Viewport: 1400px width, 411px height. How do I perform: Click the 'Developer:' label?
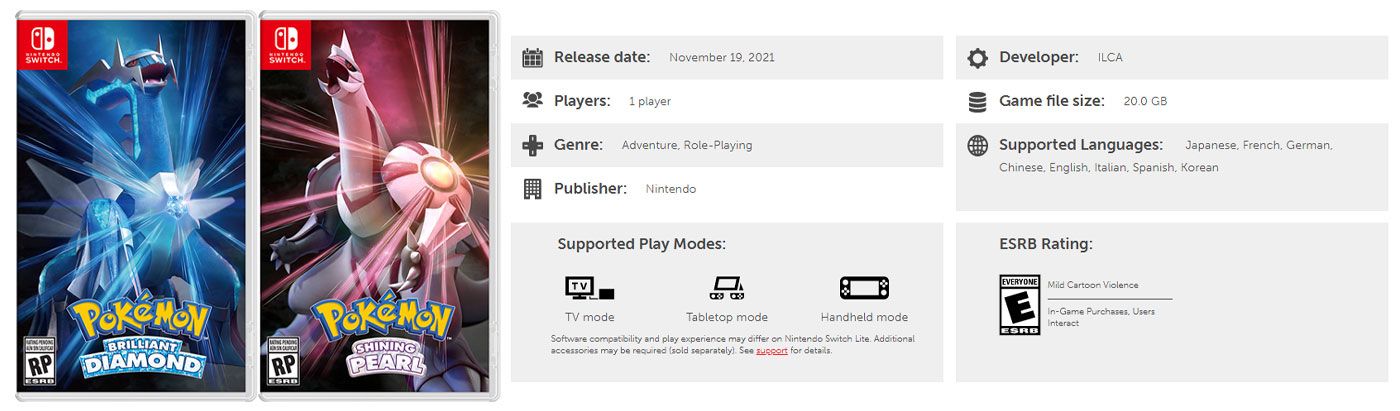[1039, 57]
